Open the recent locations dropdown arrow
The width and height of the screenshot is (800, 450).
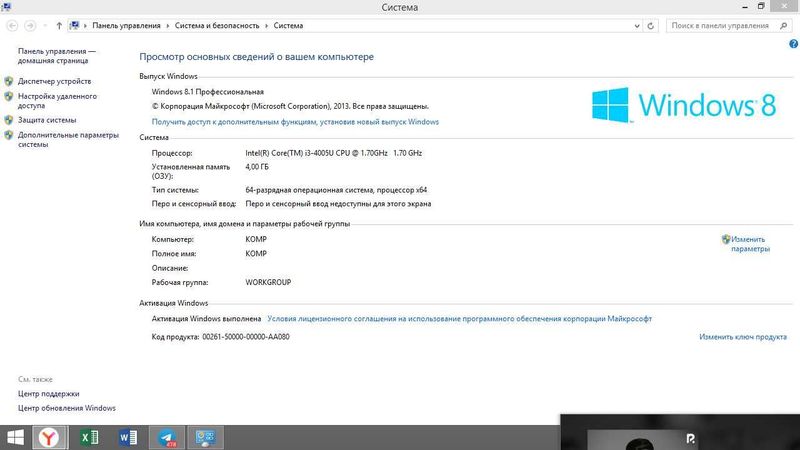[x=45, y=26]
